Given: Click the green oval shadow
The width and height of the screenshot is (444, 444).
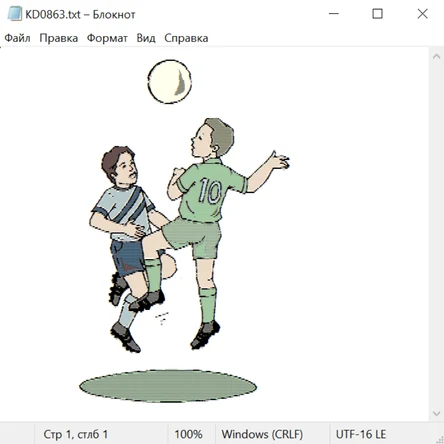Looking at the screenshot, I should (x=168, y=386).
